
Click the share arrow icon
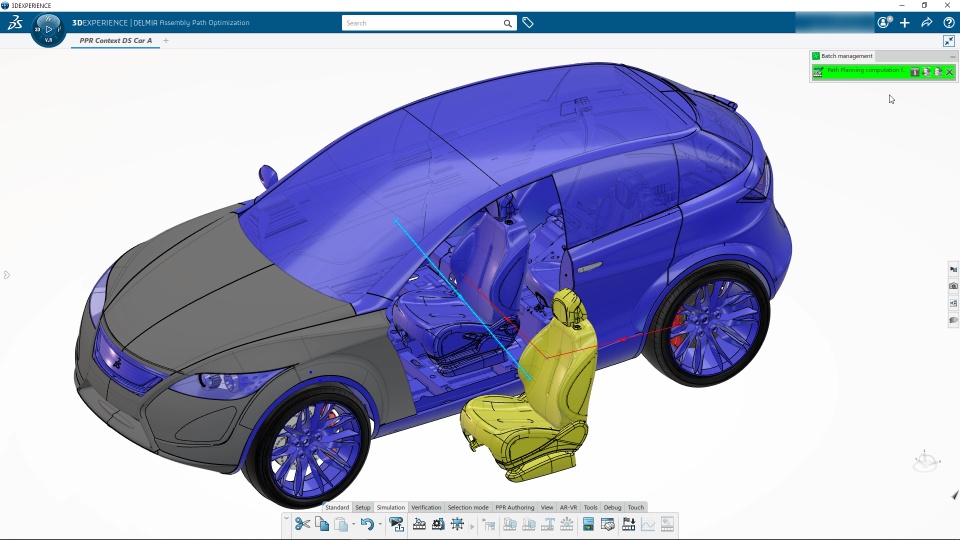[927, 23]
